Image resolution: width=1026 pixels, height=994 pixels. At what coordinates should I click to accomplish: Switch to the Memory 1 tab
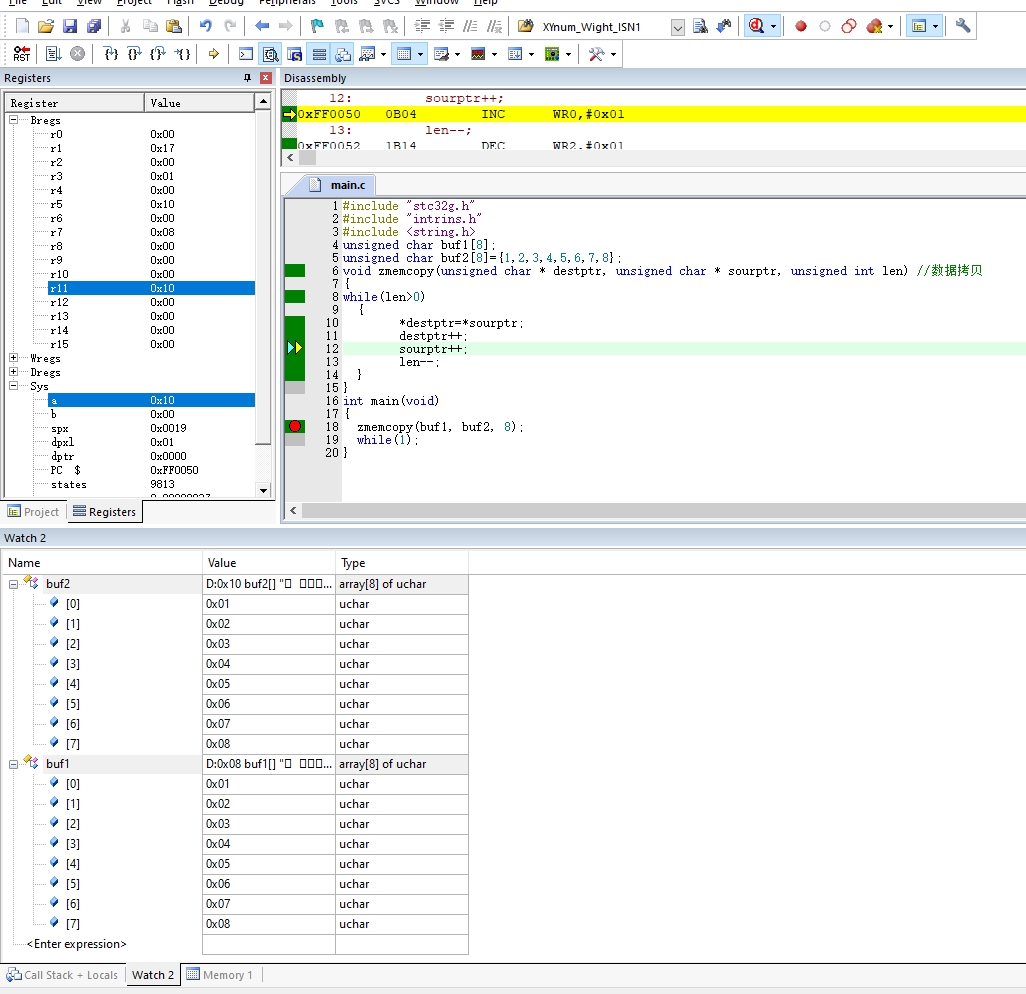[x=220, y=975]
